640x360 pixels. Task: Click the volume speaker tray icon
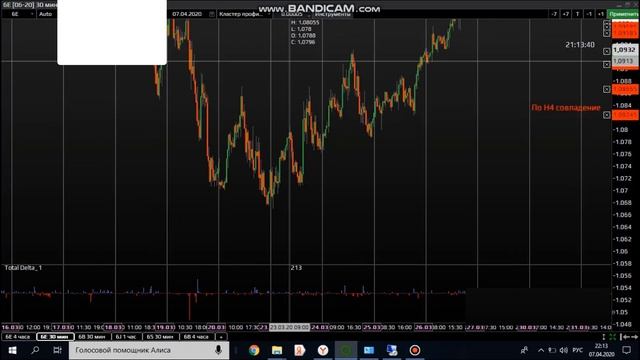tap(564, 350)
